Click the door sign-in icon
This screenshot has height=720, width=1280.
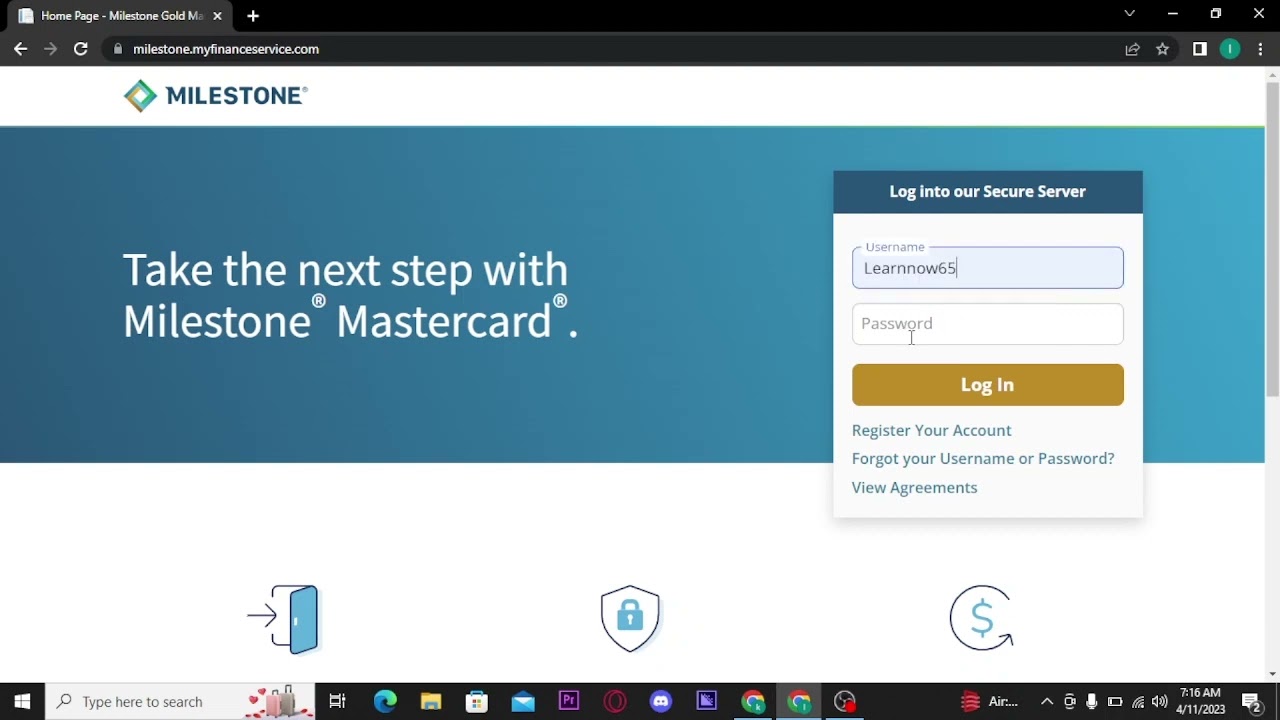pos(283,619)
